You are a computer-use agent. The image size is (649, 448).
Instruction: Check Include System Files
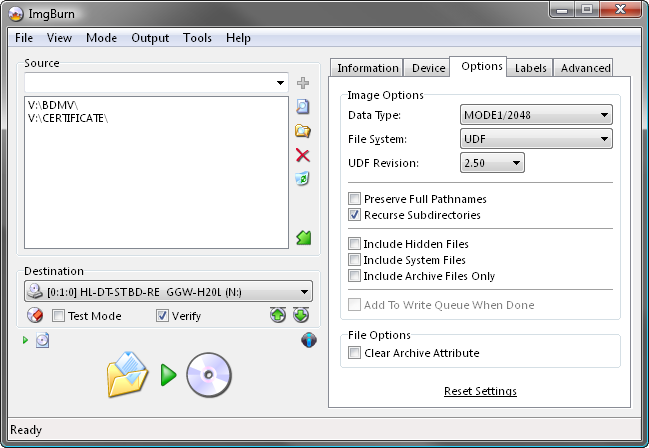click(354, 260)
